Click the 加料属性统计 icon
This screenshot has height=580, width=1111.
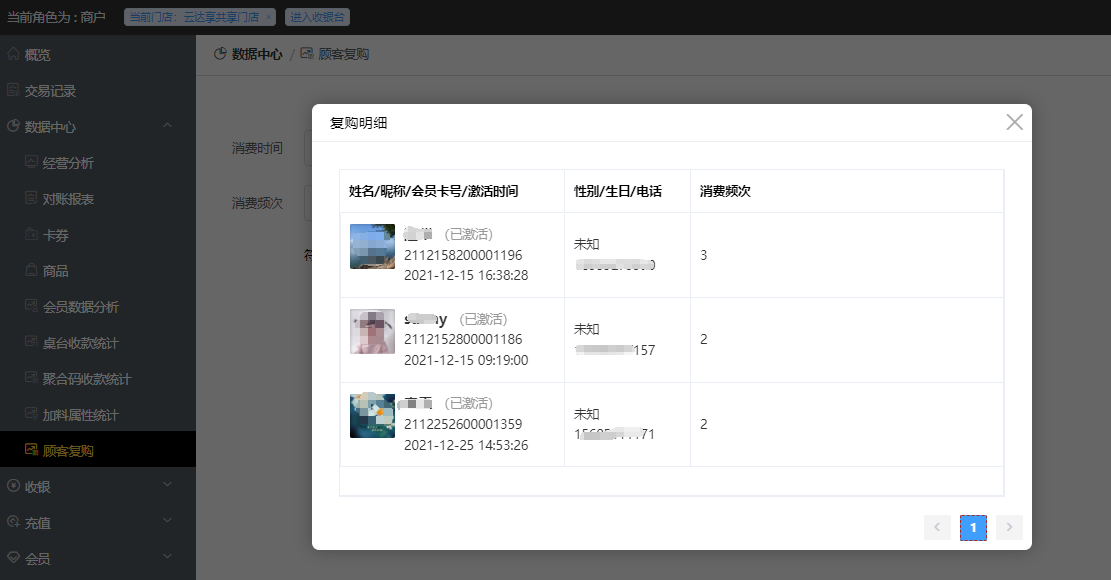click(x=31, y=414)
